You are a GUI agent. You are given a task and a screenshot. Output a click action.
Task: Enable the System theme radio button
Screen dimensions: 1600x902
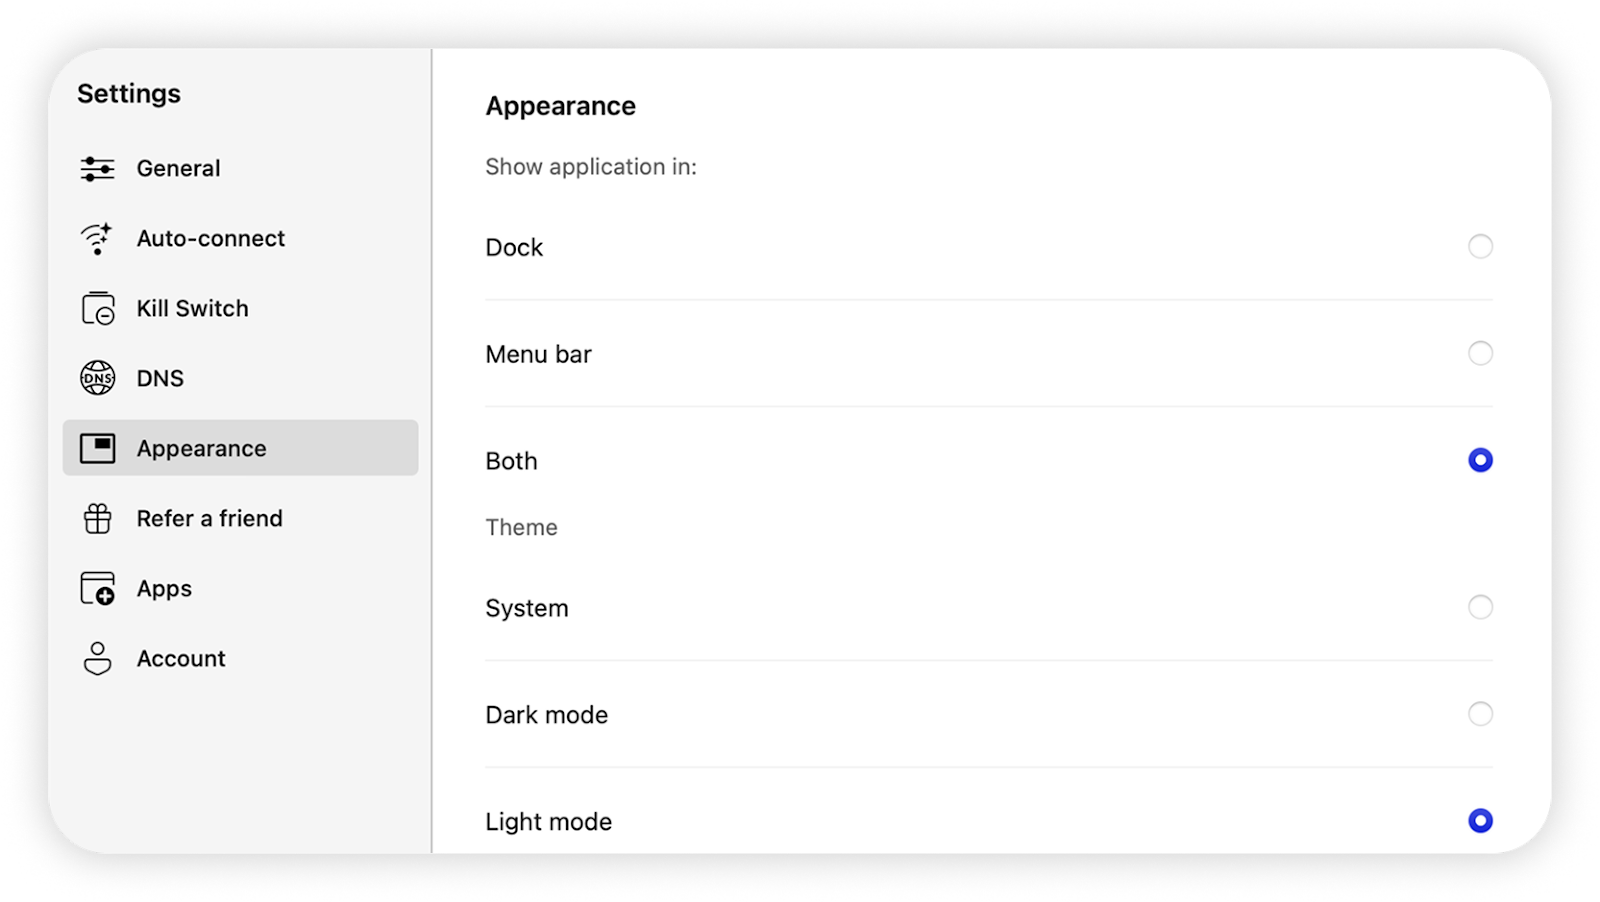(1480, 607)
